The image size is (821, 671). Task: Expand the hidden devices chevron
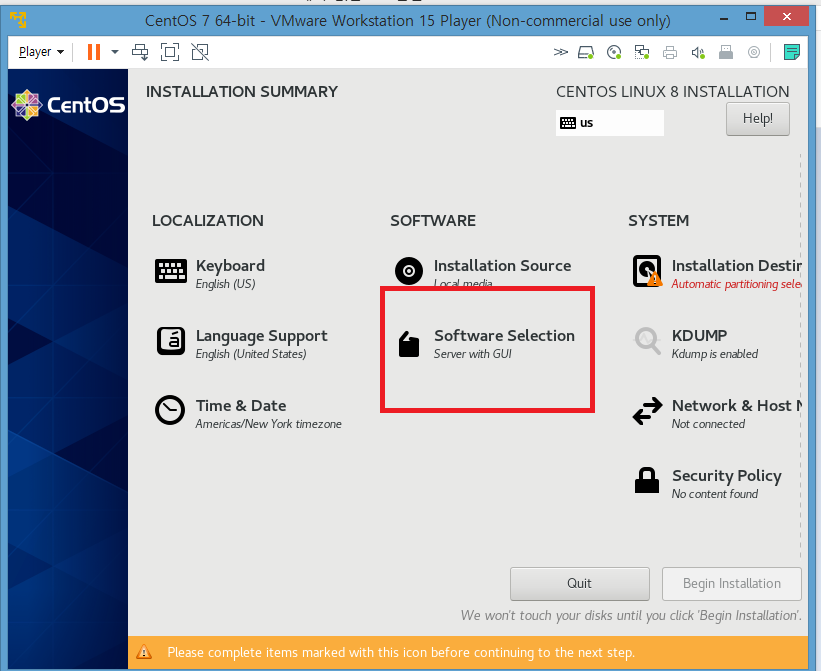(x=561, y=52)
